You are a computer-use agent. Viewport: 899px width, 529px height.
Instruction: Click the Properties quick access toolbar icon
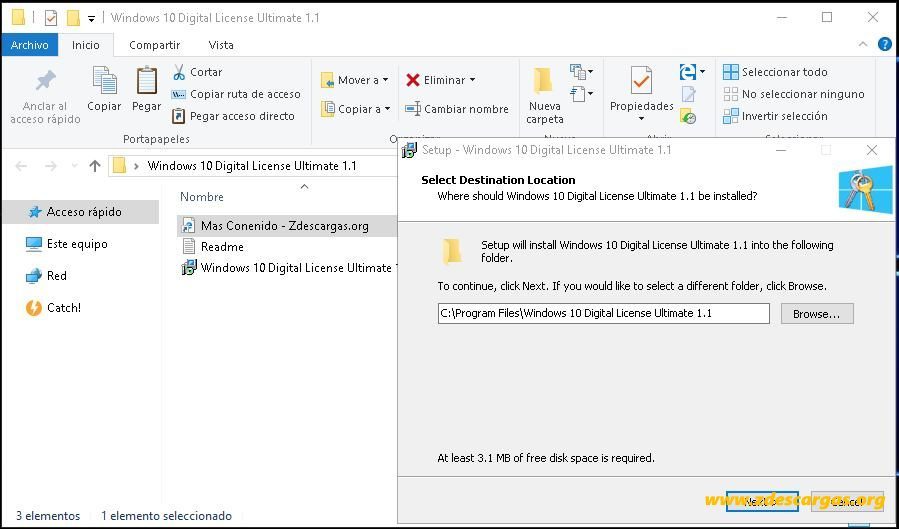(51, 18)
